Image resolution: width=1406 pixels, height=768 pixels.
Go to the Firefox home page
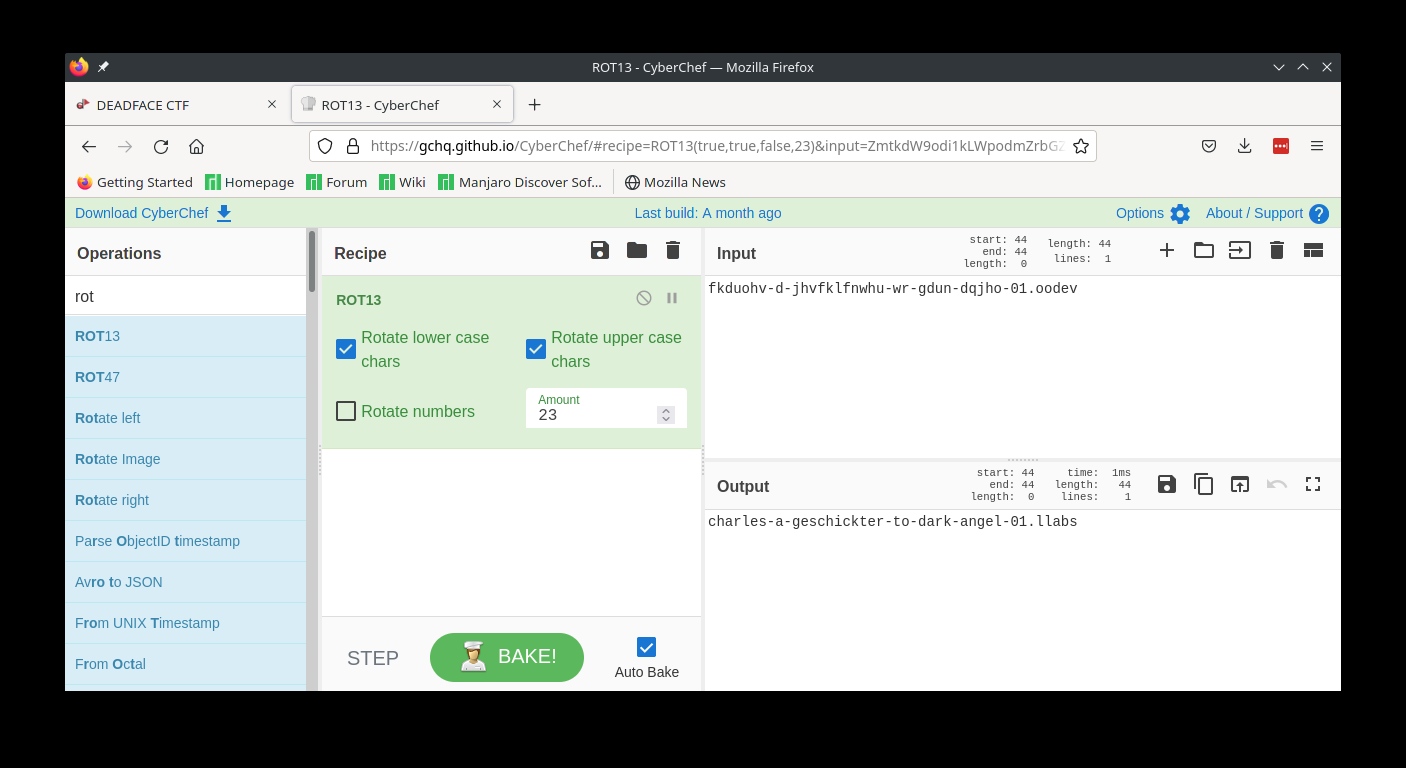[x=196, y=146]
